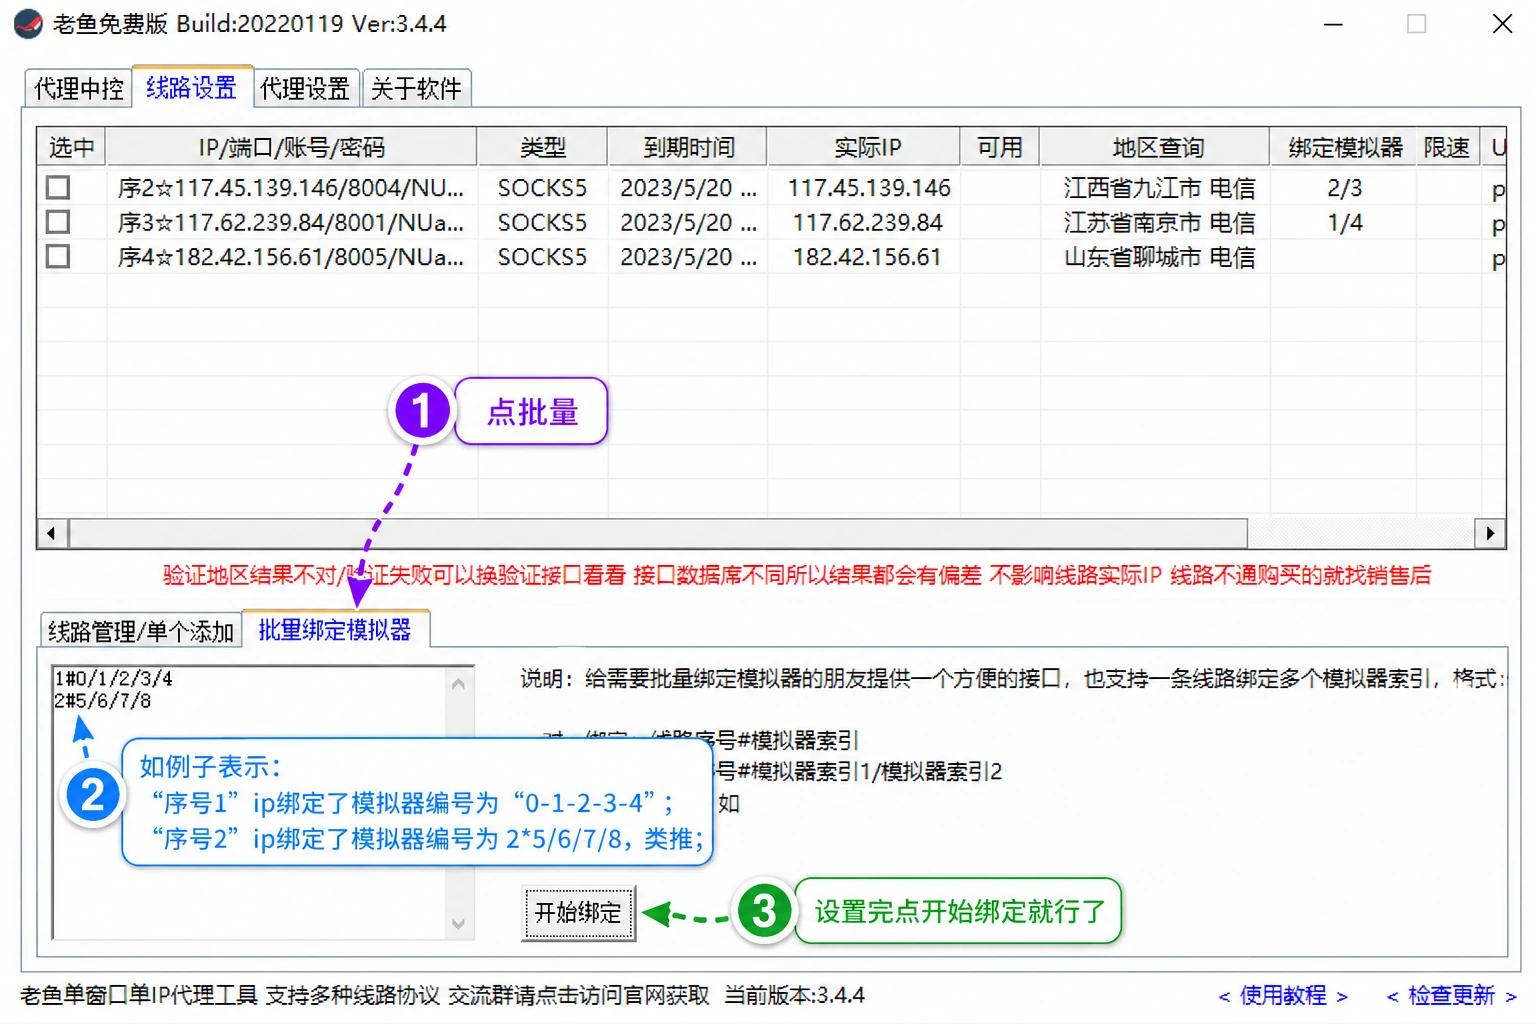Open the 使用教程 link

point(1283,995)
